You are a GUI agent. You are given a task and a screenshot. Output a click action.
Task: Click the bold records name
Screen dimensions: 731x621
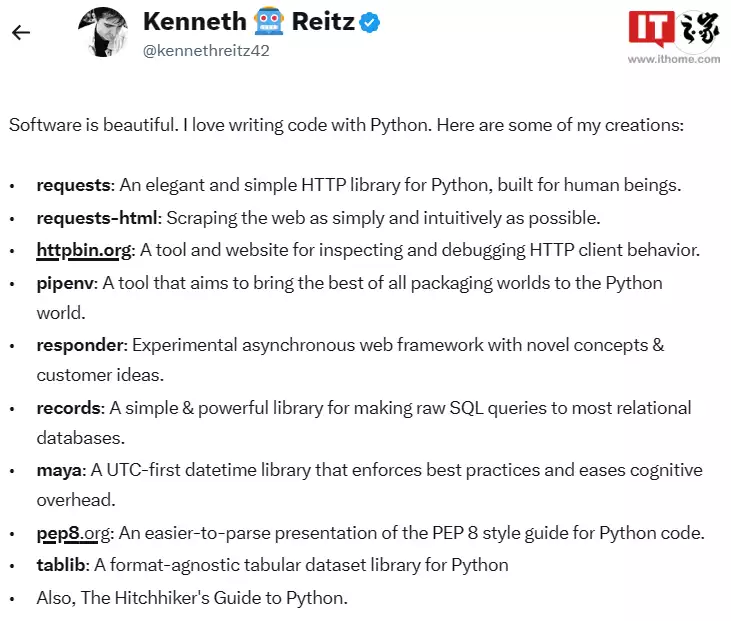point(69,408)
